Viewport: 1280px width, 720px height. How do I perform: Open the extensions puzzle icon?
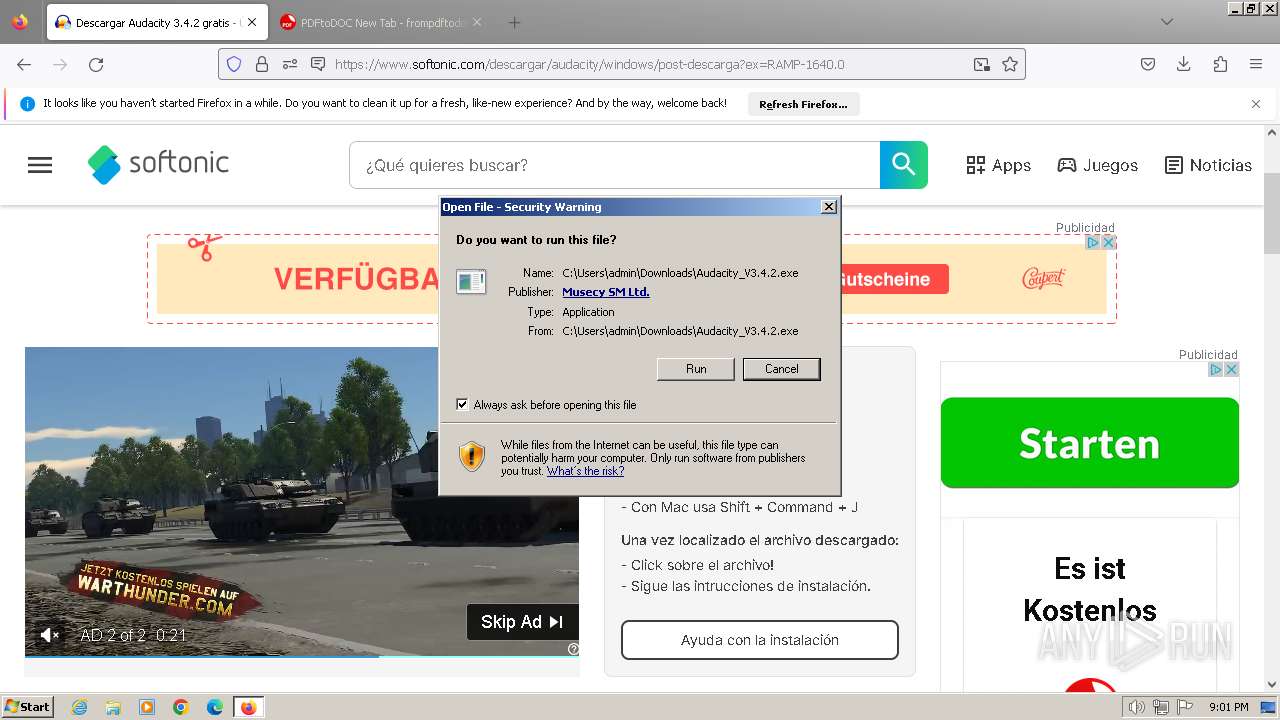[1220, 64]
